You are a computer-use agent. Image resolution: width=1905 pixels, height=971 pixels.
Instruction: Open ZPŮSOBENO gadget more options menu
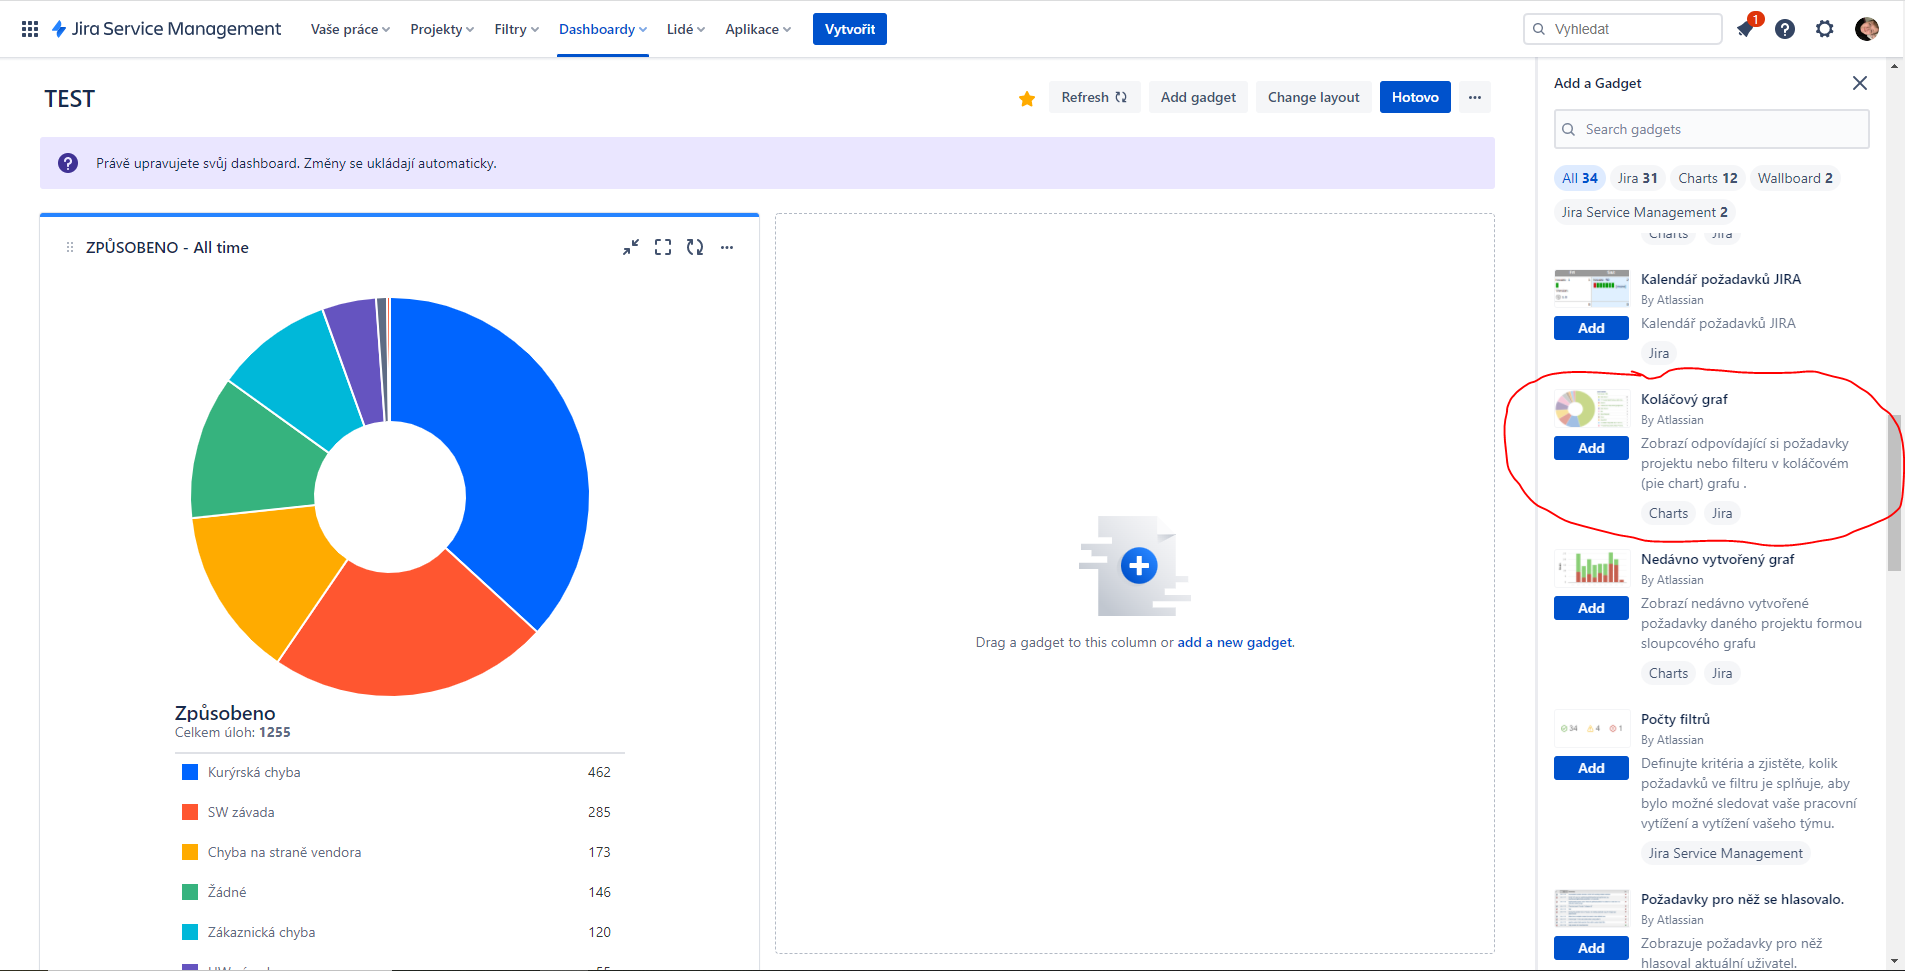[x=727, y=247]
